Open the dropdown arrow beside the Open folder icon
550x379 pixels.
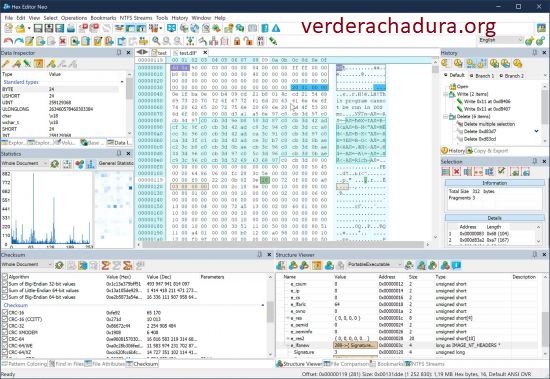click(29, 28)
